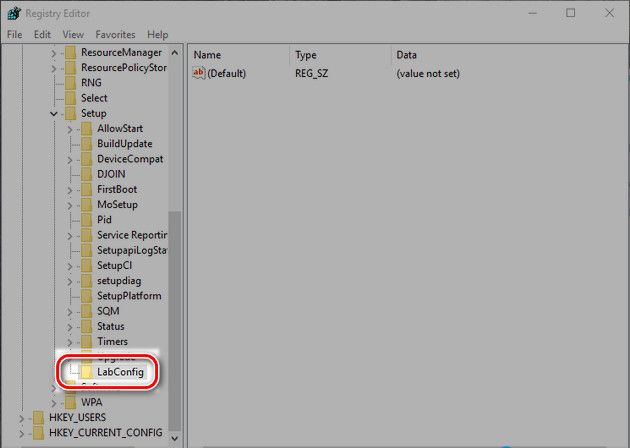Expand the Timers key
Screen dimensions: 630x448
click(70, 342)
